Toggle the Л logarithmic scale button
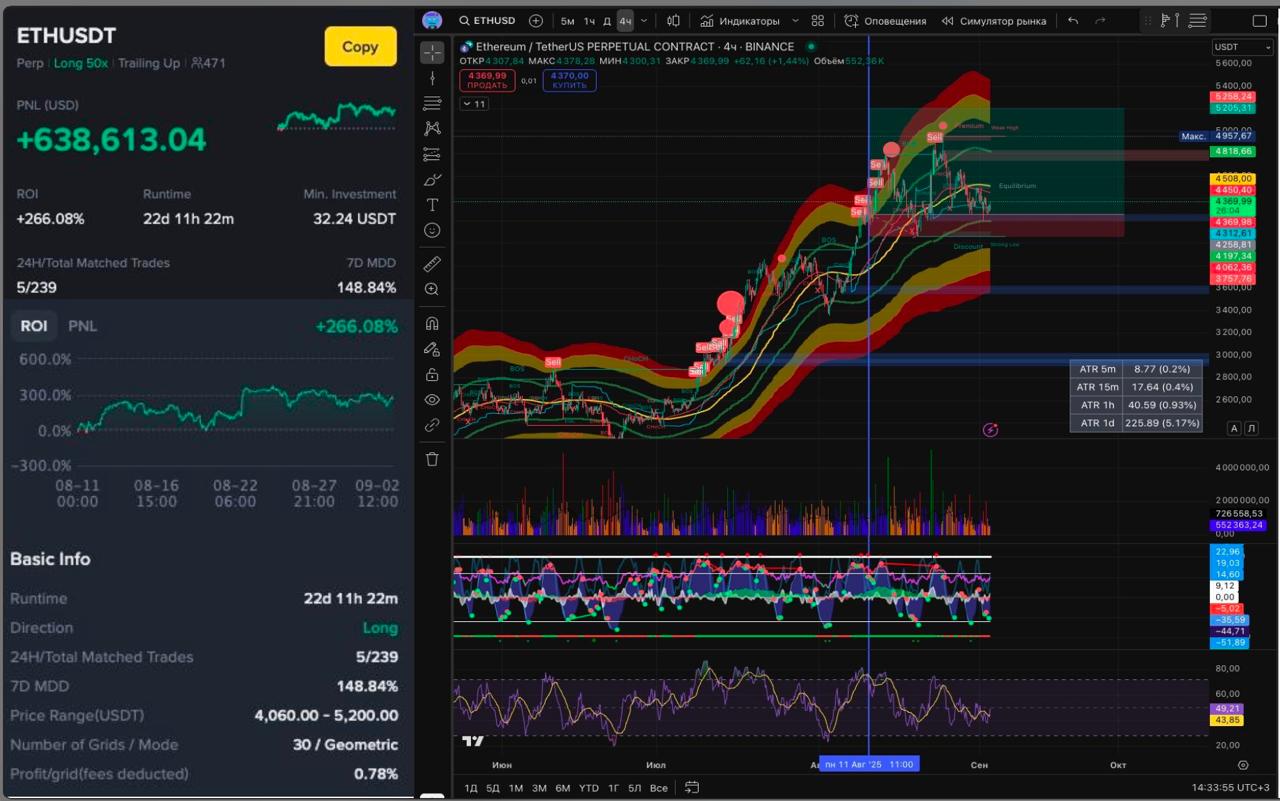Screen dimensions: 1280x801 pos(1251,428)
